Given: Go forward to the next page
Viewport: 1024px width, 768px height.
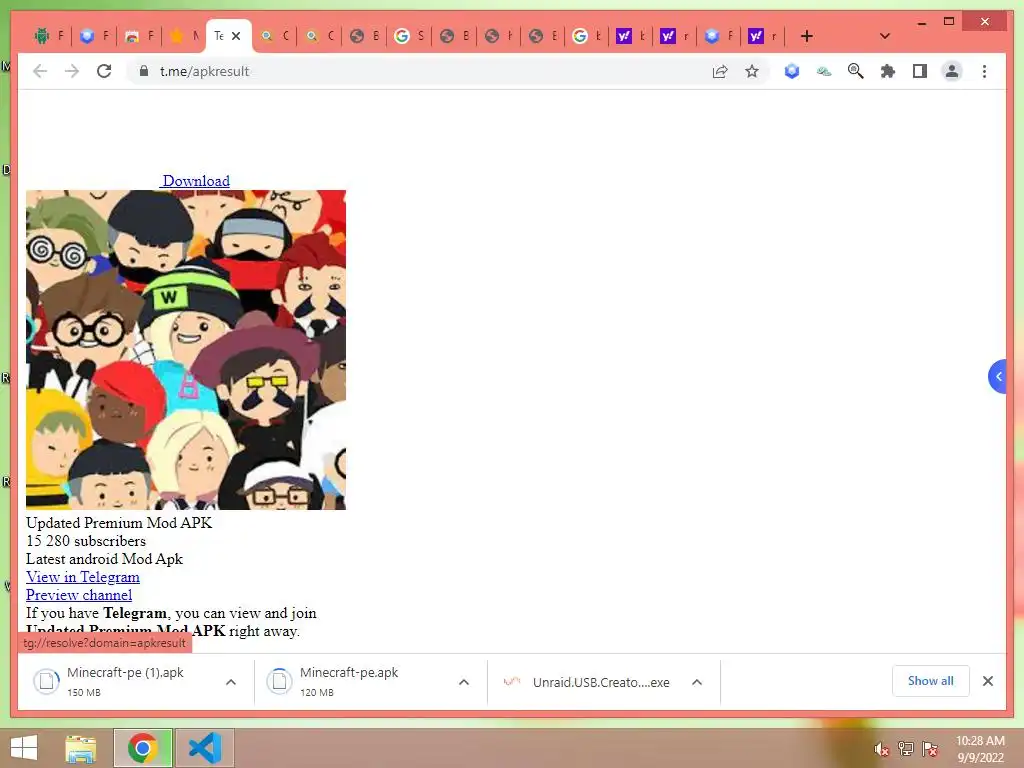Looking at the screenshot, I should point(71,71).
